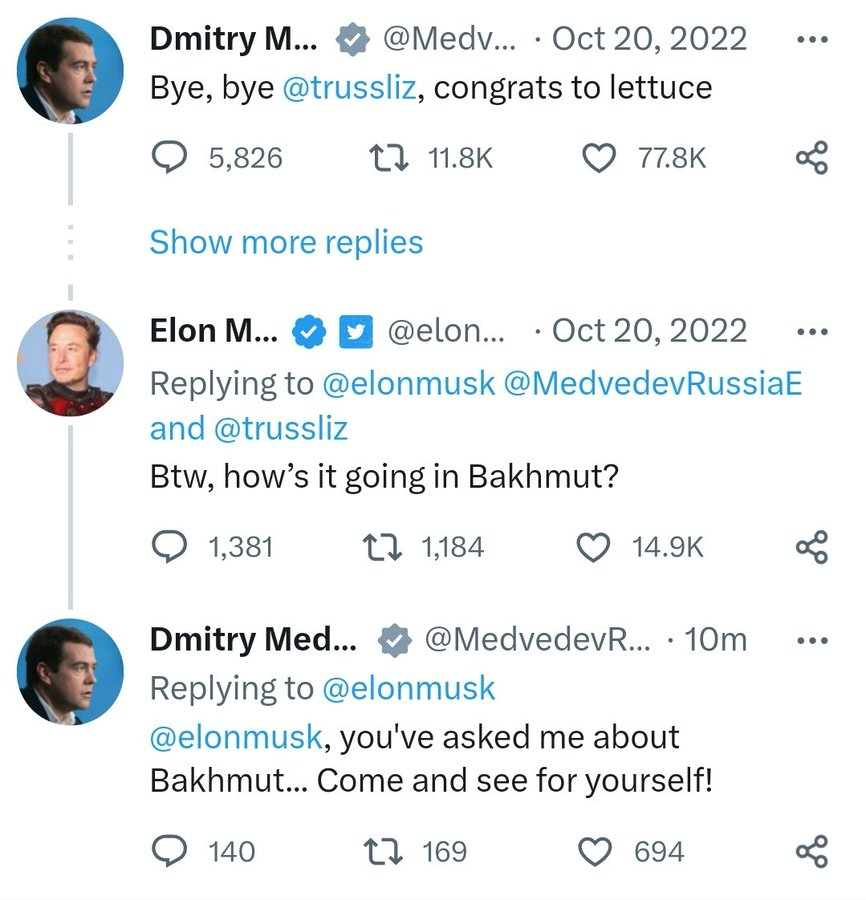This screenshot has width=866, height=900.
Task: Retweet the "how's it going in Bakhmut" tweet
Action: point(381,547)
